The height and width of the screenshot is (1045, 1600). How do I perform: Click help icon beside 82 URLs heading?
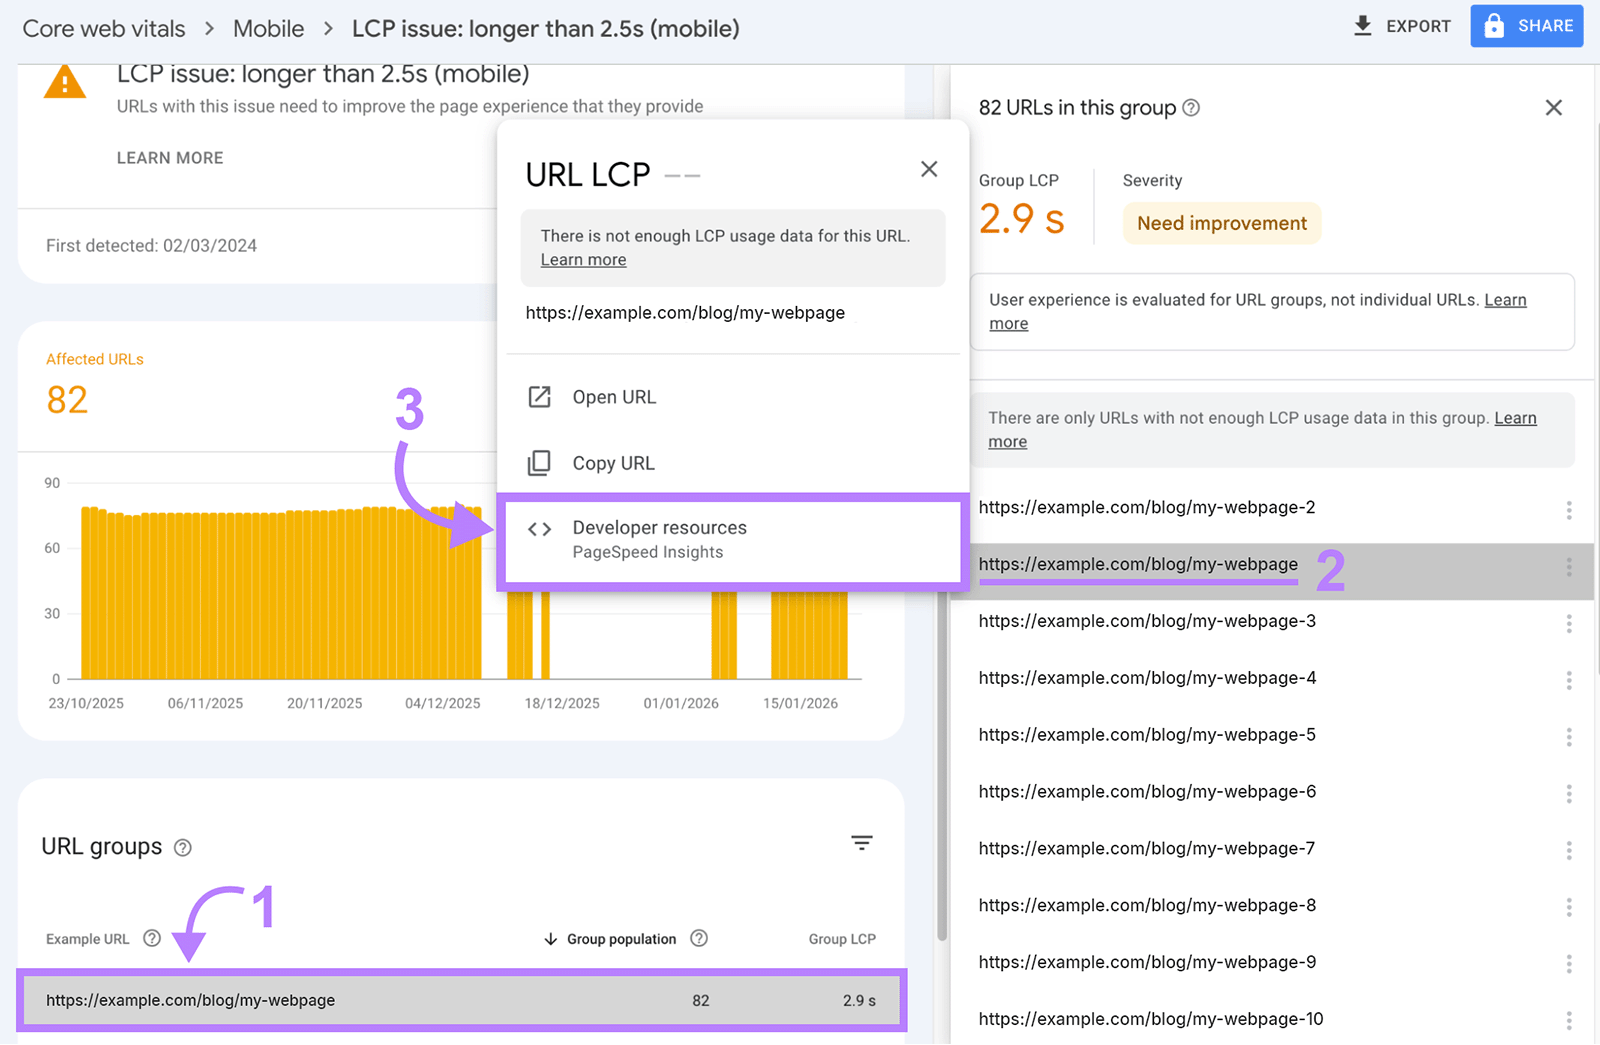[x=1191, y=108]
